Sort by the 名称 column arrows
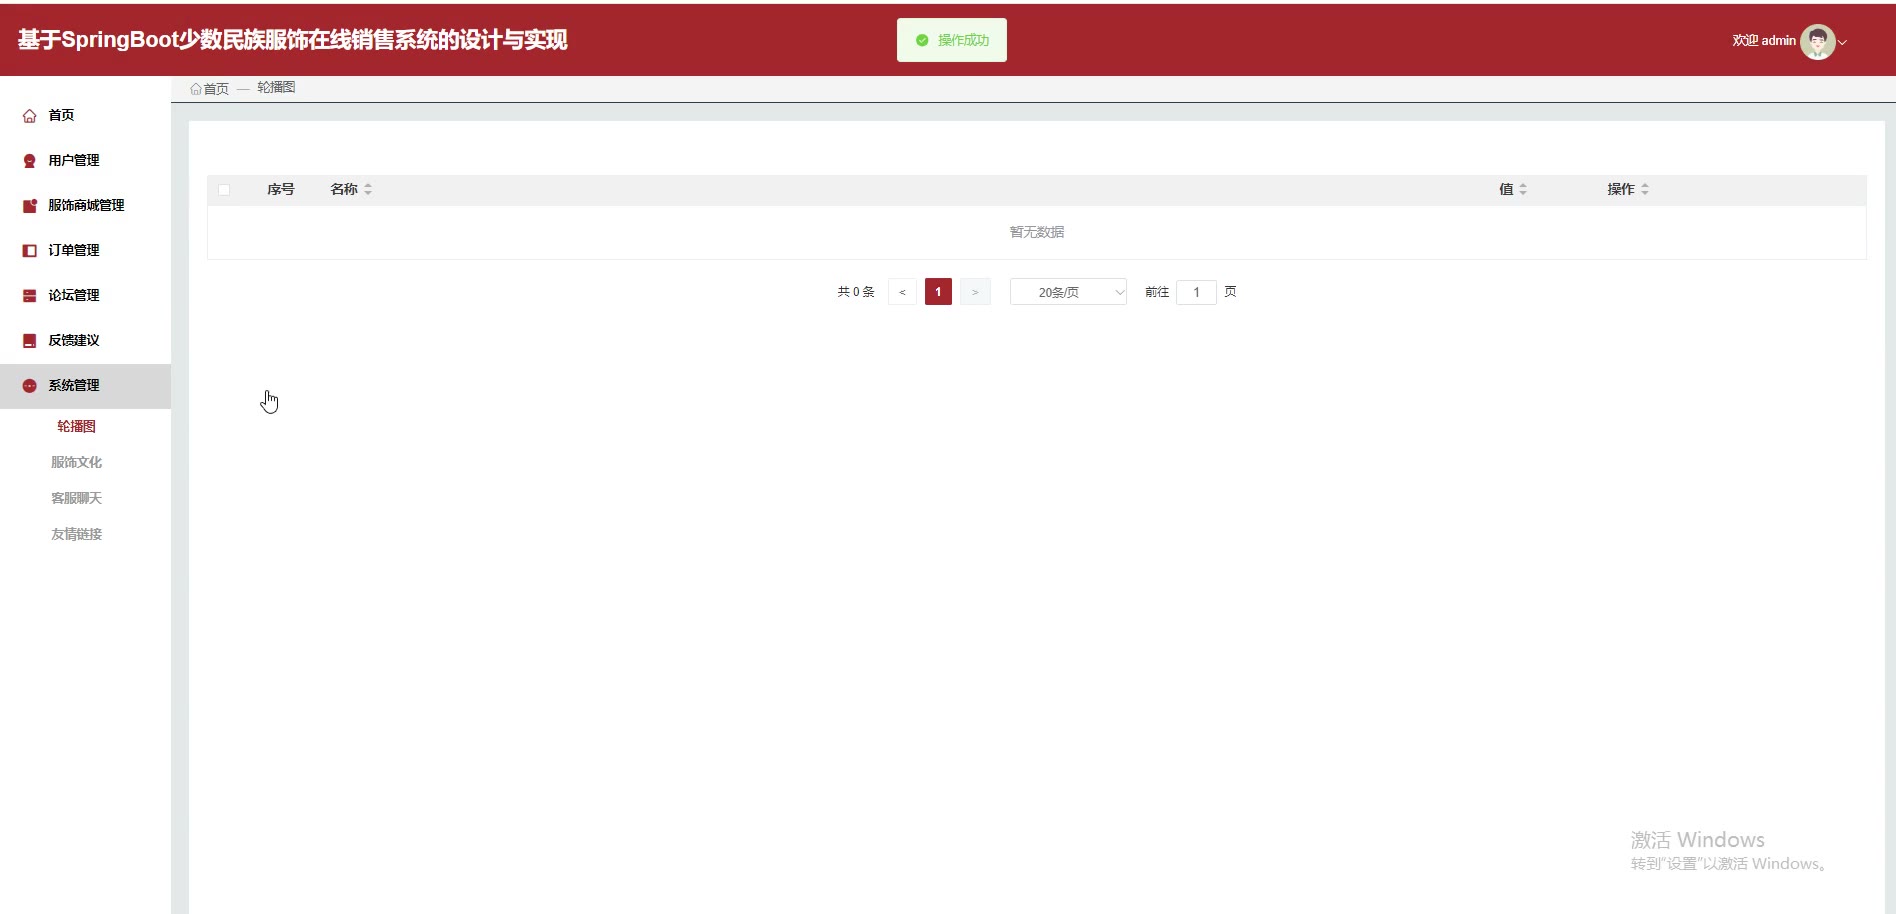The image size is (1896, 914). [x=368, y=189]
